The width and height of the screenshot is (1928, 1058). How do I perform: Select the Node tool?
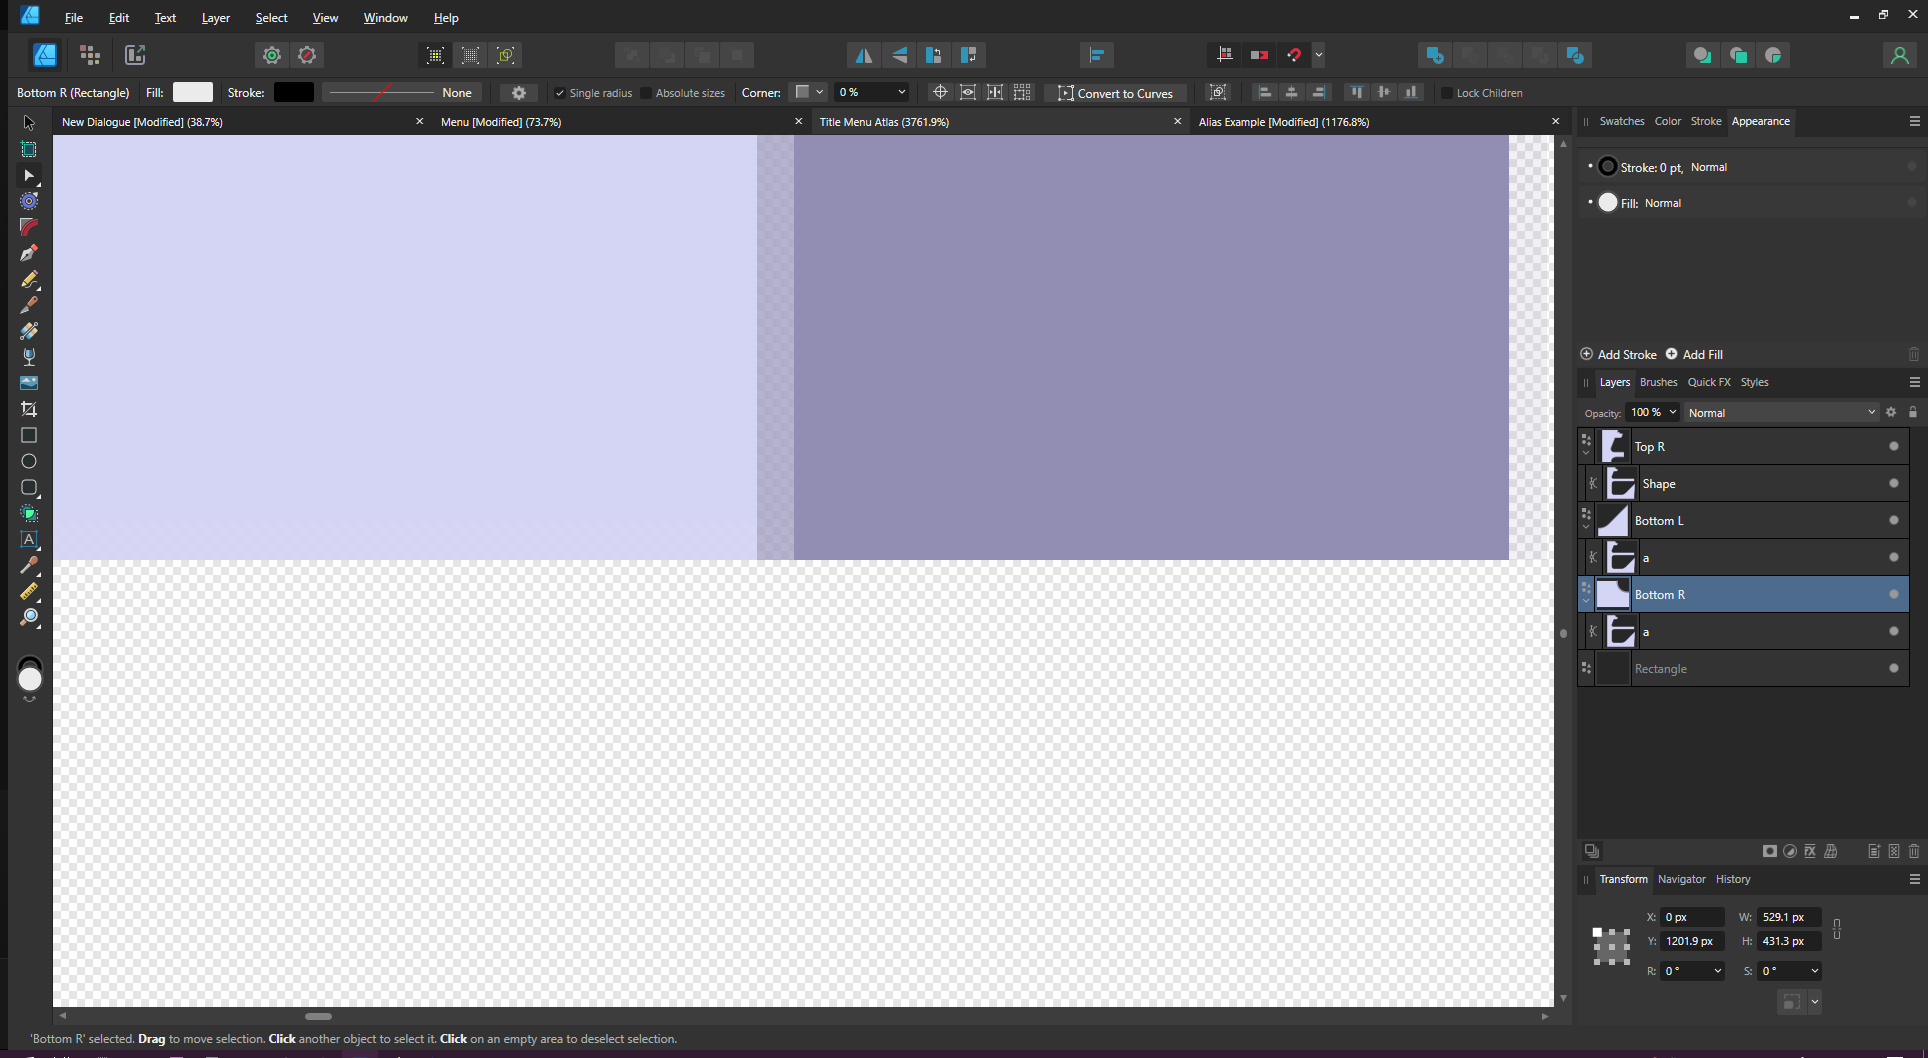click(29, 175)
